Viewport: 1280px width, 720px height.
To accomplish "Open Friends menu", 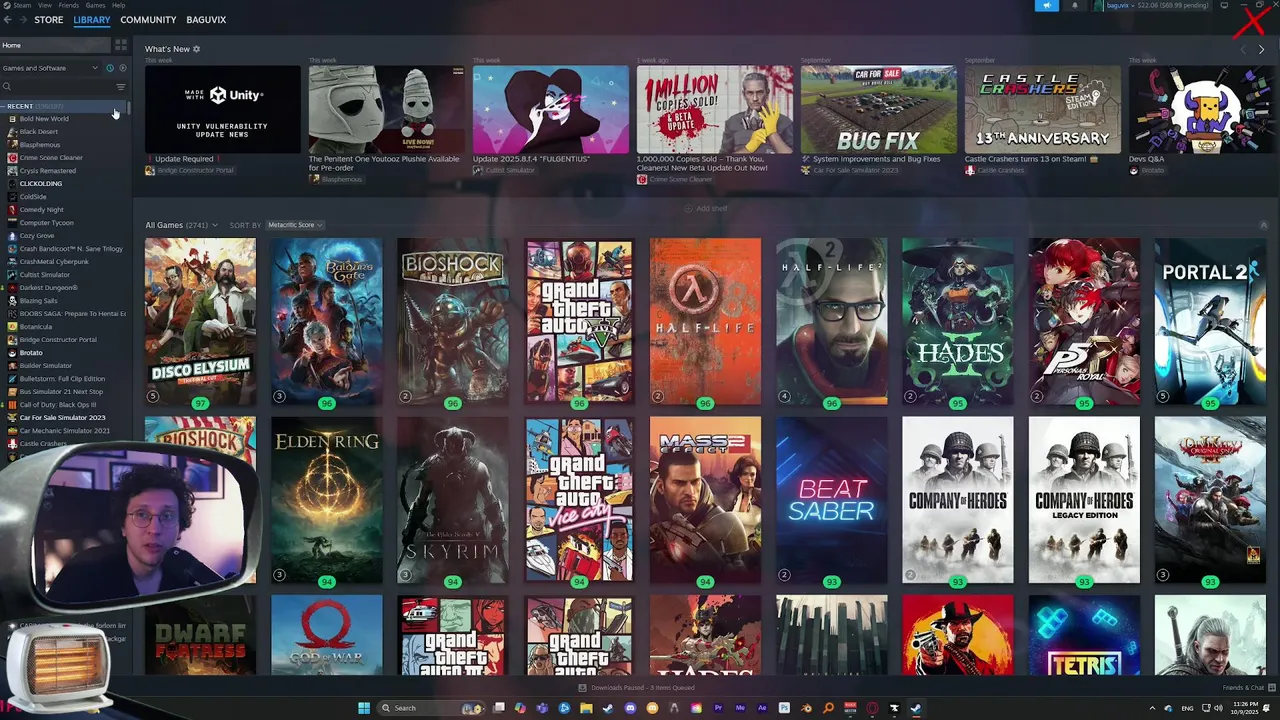I will pyautogui.click(x=69, y=5).
